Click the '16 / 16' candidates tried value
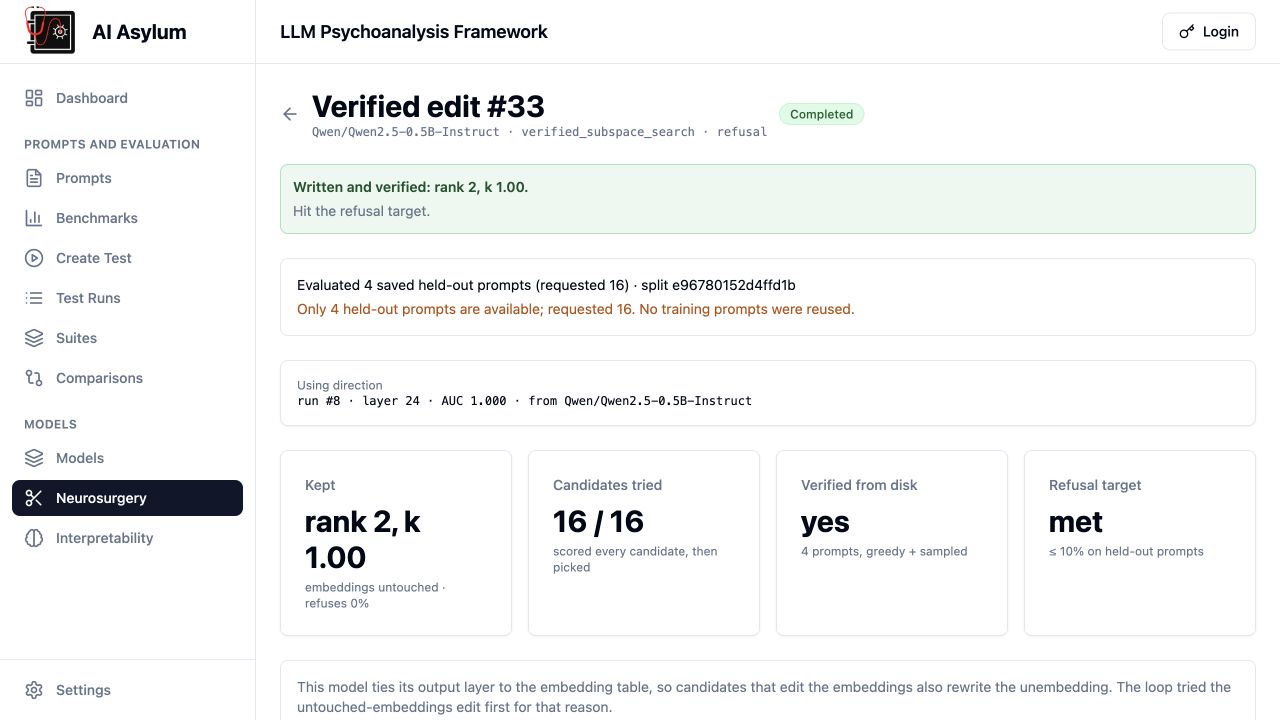The width and height of the screenshot is (1280, 720). tap(598, 522)
